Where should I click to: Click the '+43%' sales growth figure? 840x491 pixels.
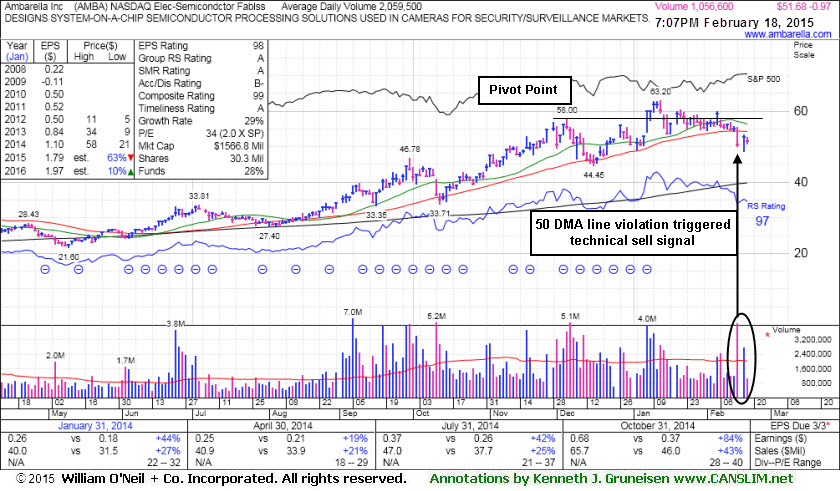[x=730, y=451]
